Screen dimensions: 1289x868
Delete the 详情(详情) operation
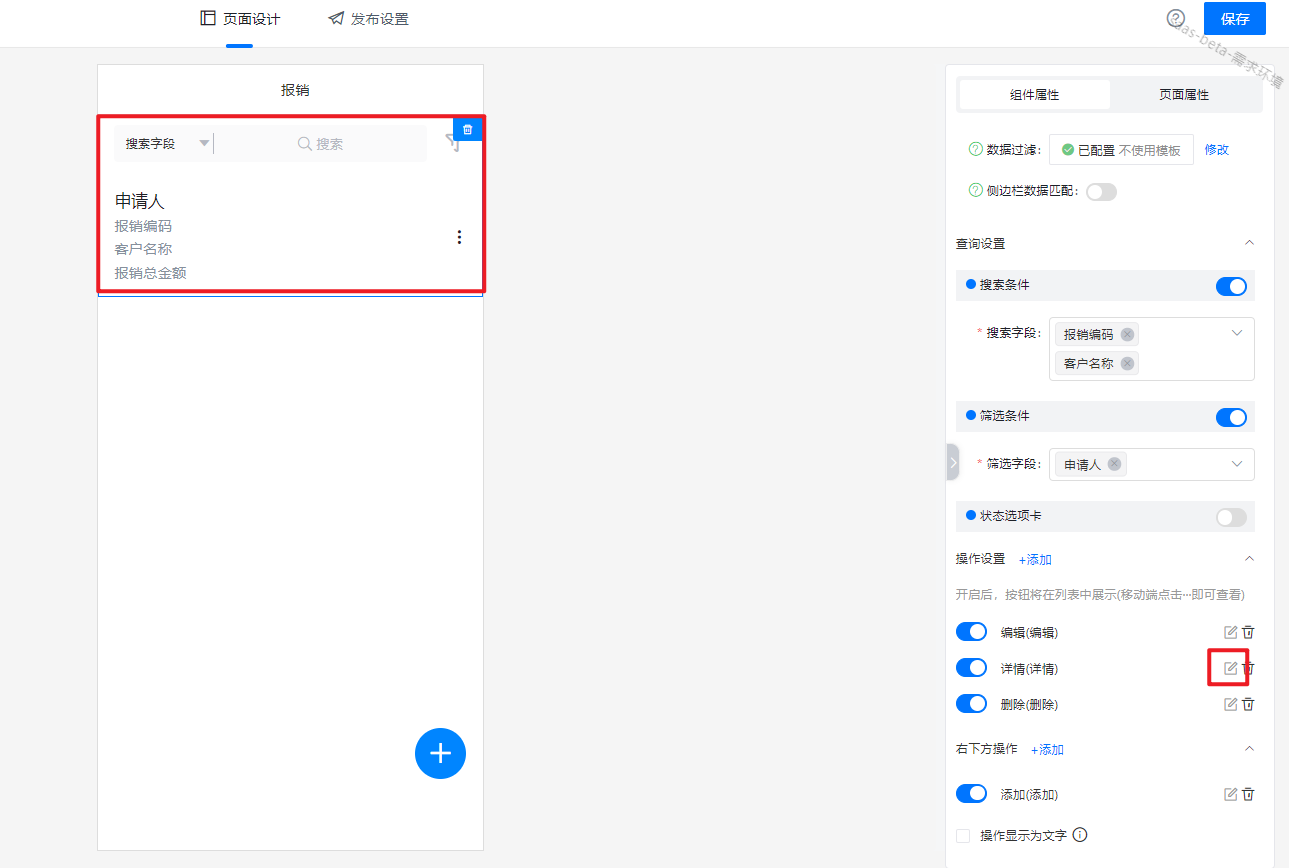coord(1248,668)
